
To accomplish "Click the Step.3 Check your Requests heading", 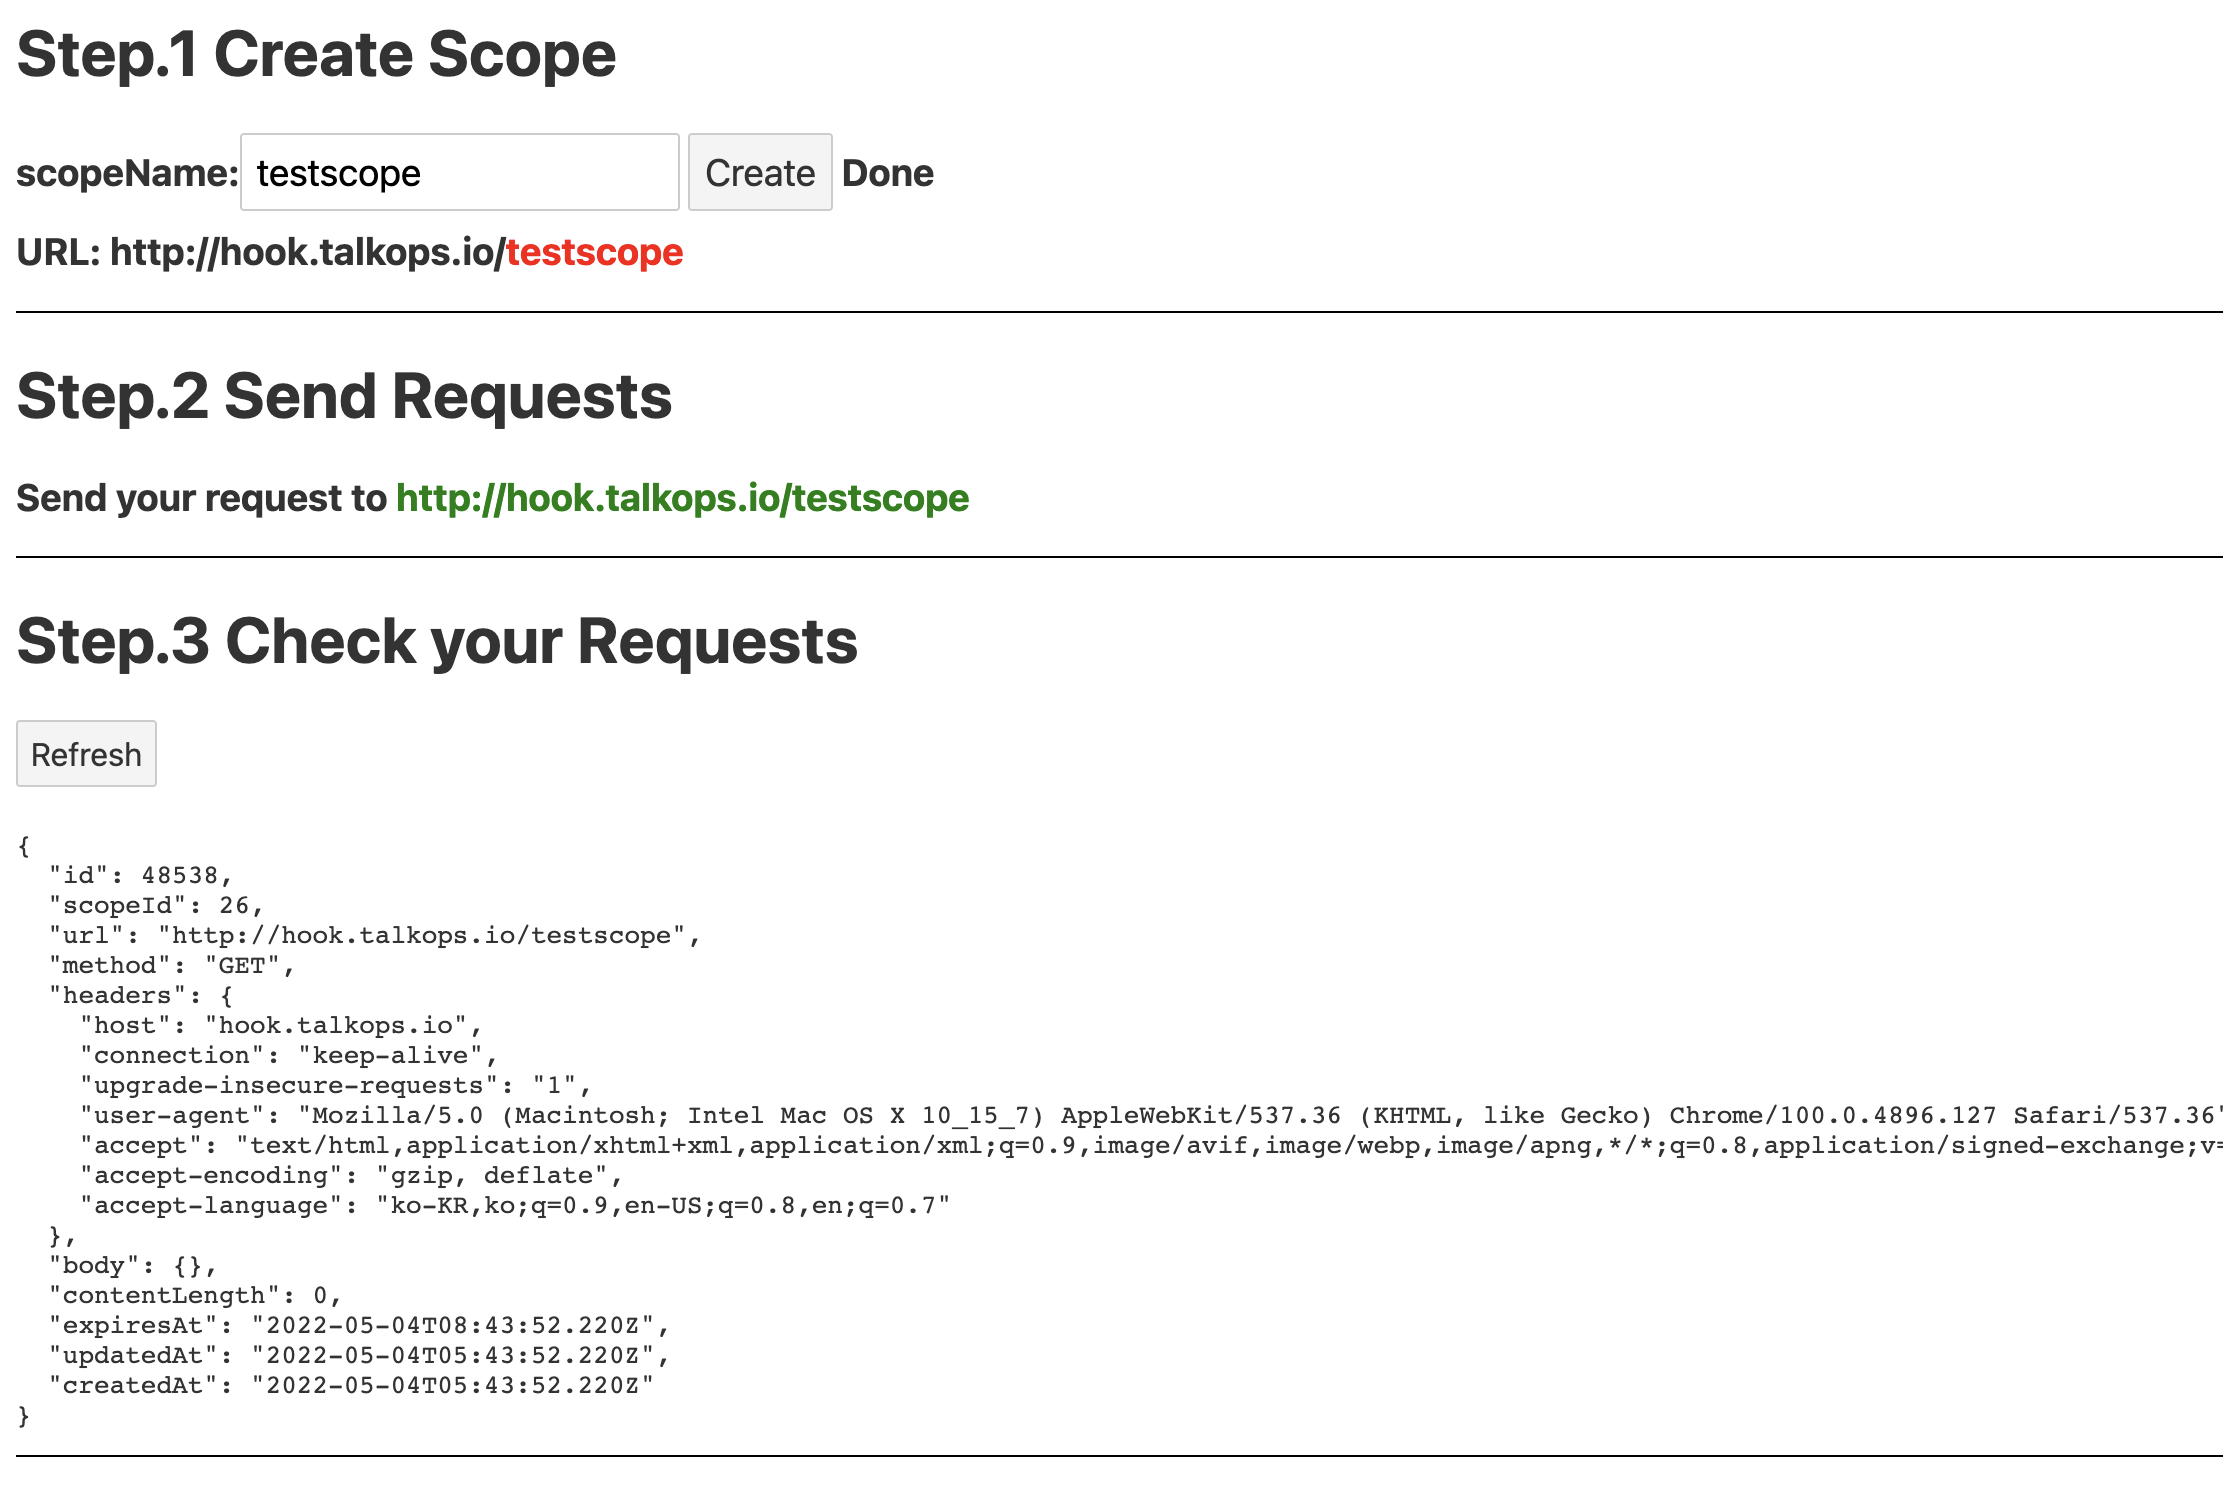I will 437,641.
